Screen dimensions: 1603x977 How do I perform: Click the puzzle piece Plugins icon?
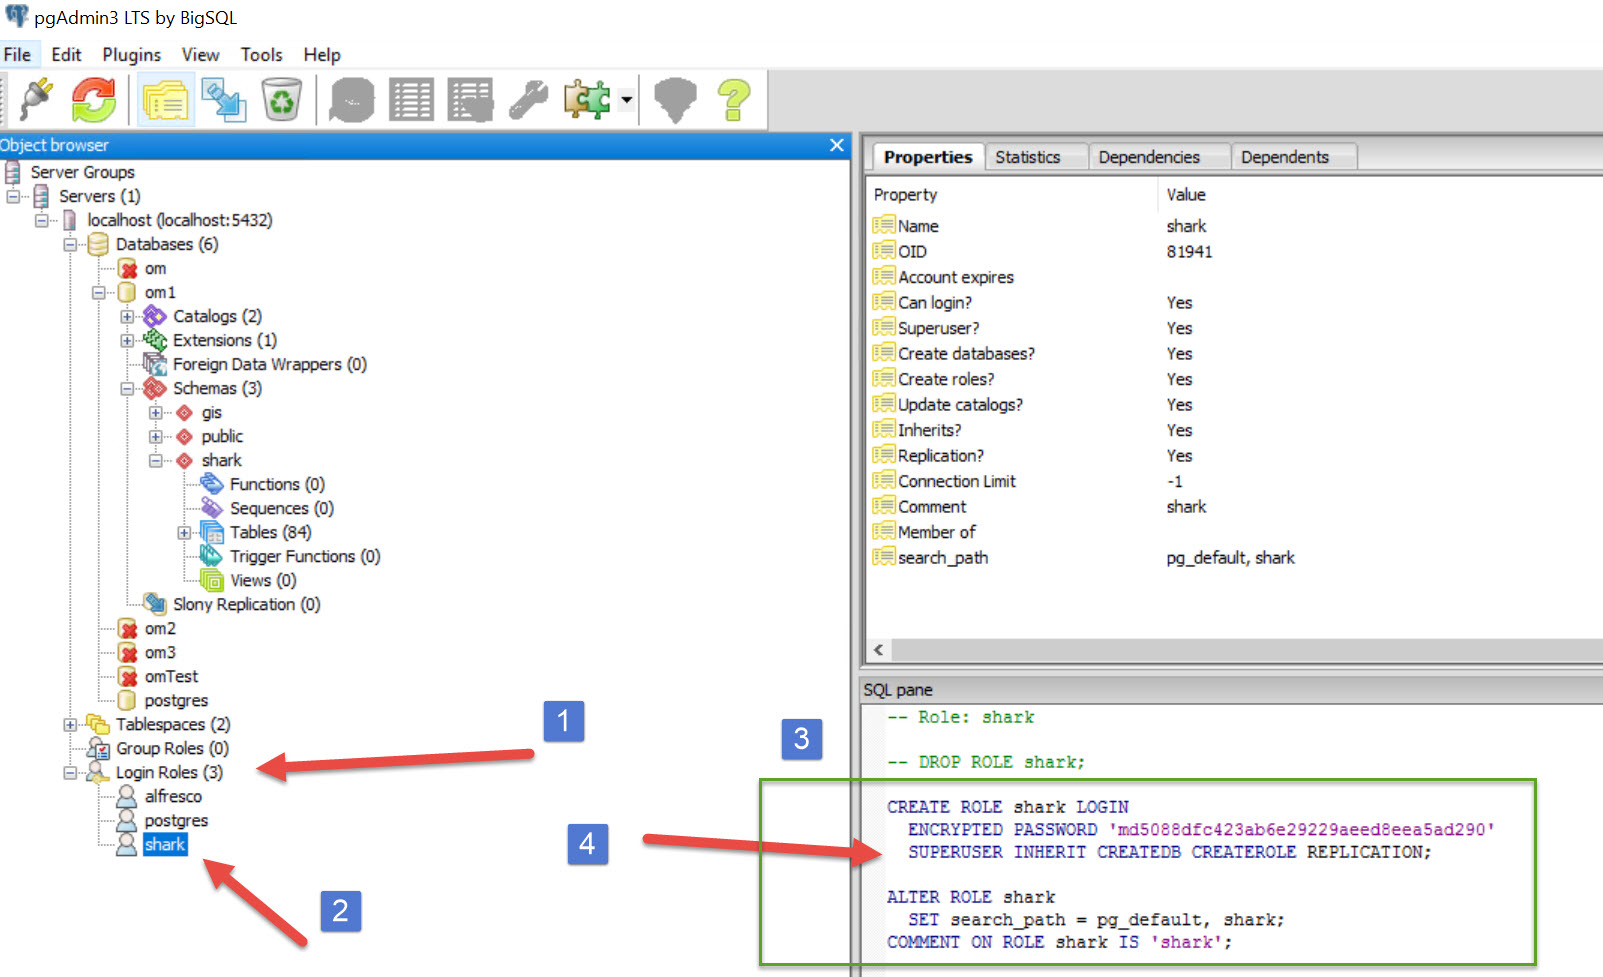[586, 99]
